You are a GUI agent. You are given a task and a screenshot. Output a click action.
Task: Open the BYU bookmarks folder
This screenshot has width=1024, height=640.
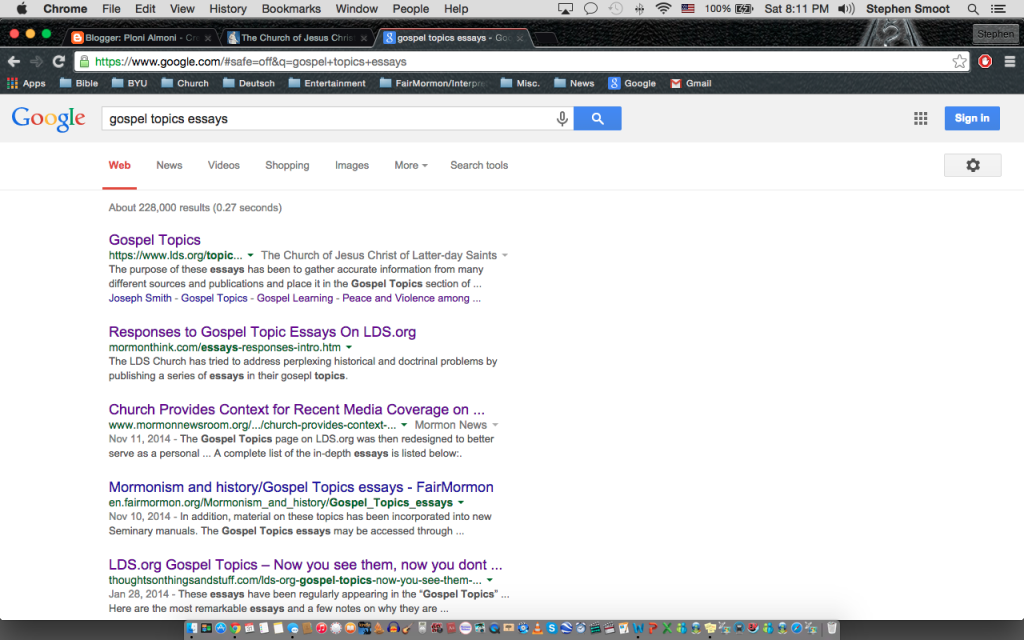point(129,83)
